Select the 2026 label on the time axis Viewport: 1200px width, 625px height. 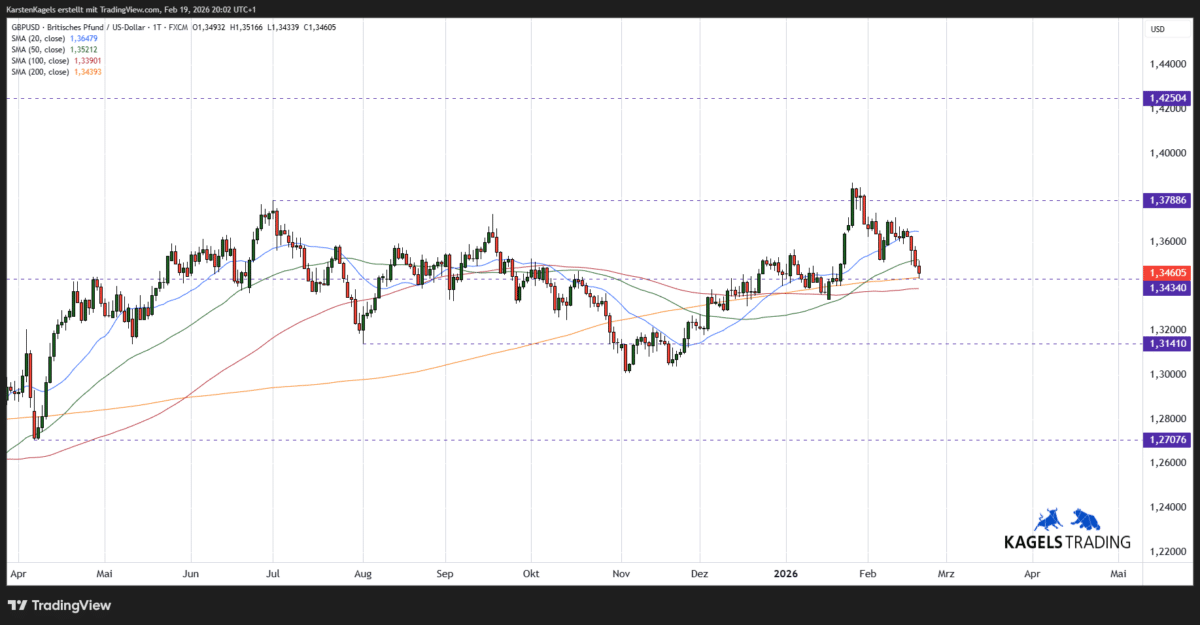pyautogui.click(x=786, y=574)
